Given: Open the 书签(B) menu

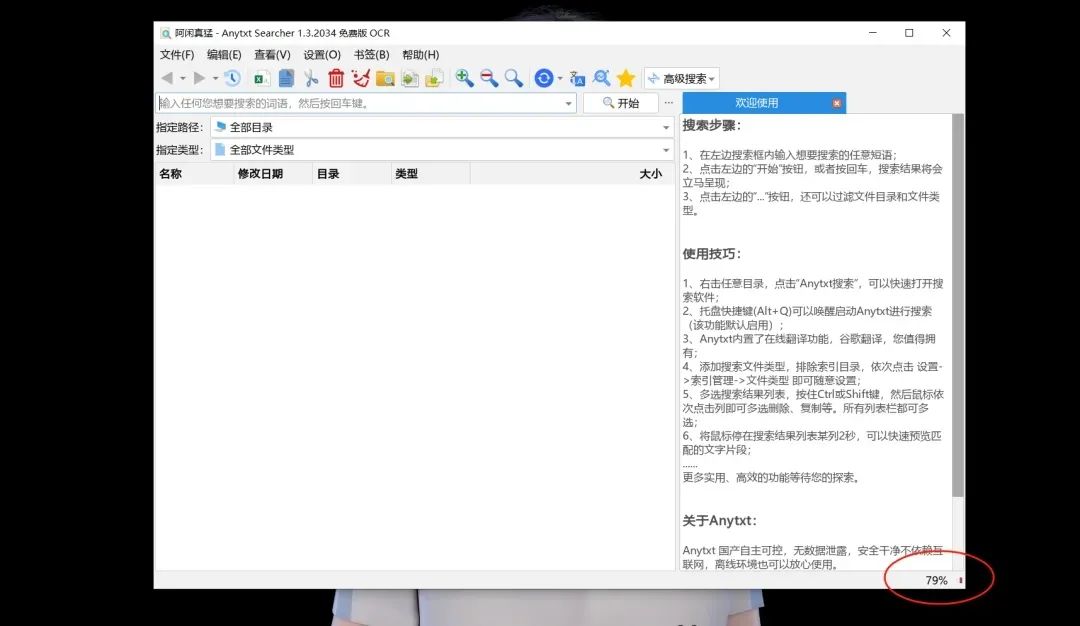Looking at the screenshot, I should pyautogui.click(x=371, y=54).
